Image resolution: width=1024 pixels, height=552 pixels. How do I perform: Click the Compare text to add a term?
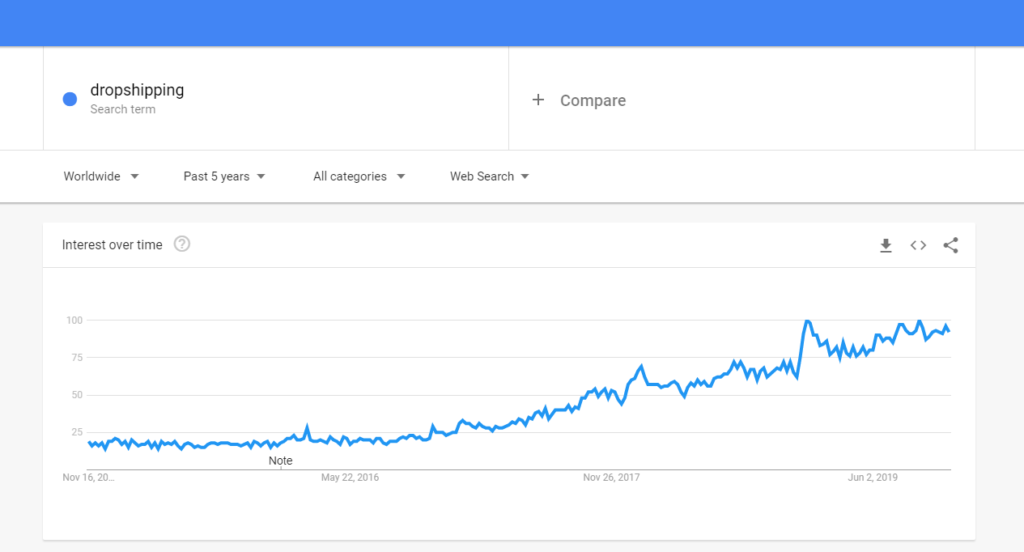593,100
